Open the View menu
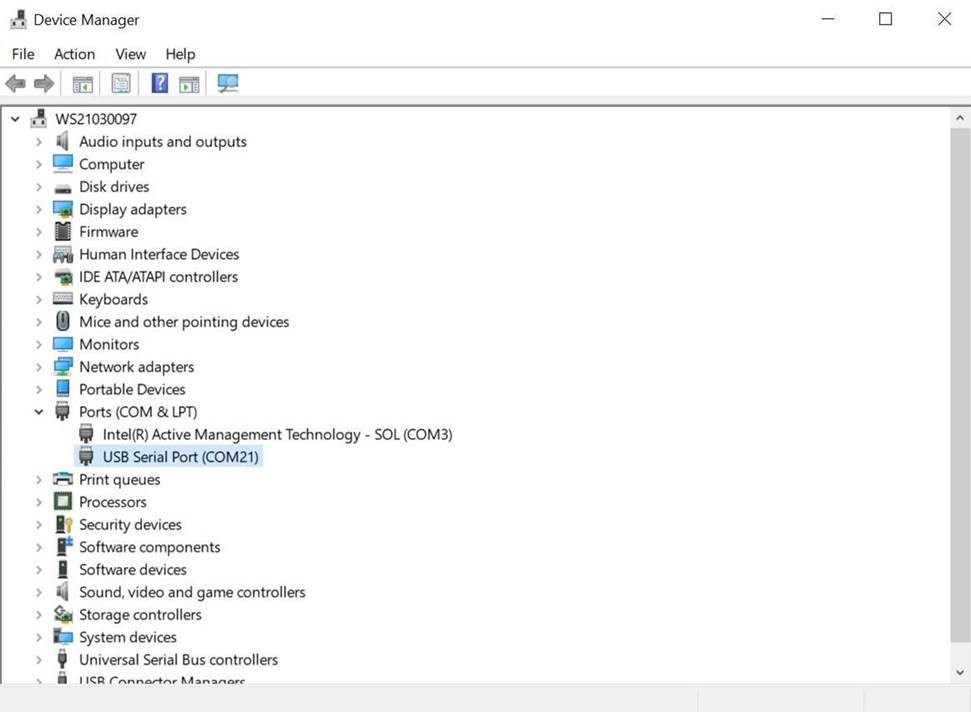Image resolution: width=971 pixels, height=712 pixels. click(130, 54)
